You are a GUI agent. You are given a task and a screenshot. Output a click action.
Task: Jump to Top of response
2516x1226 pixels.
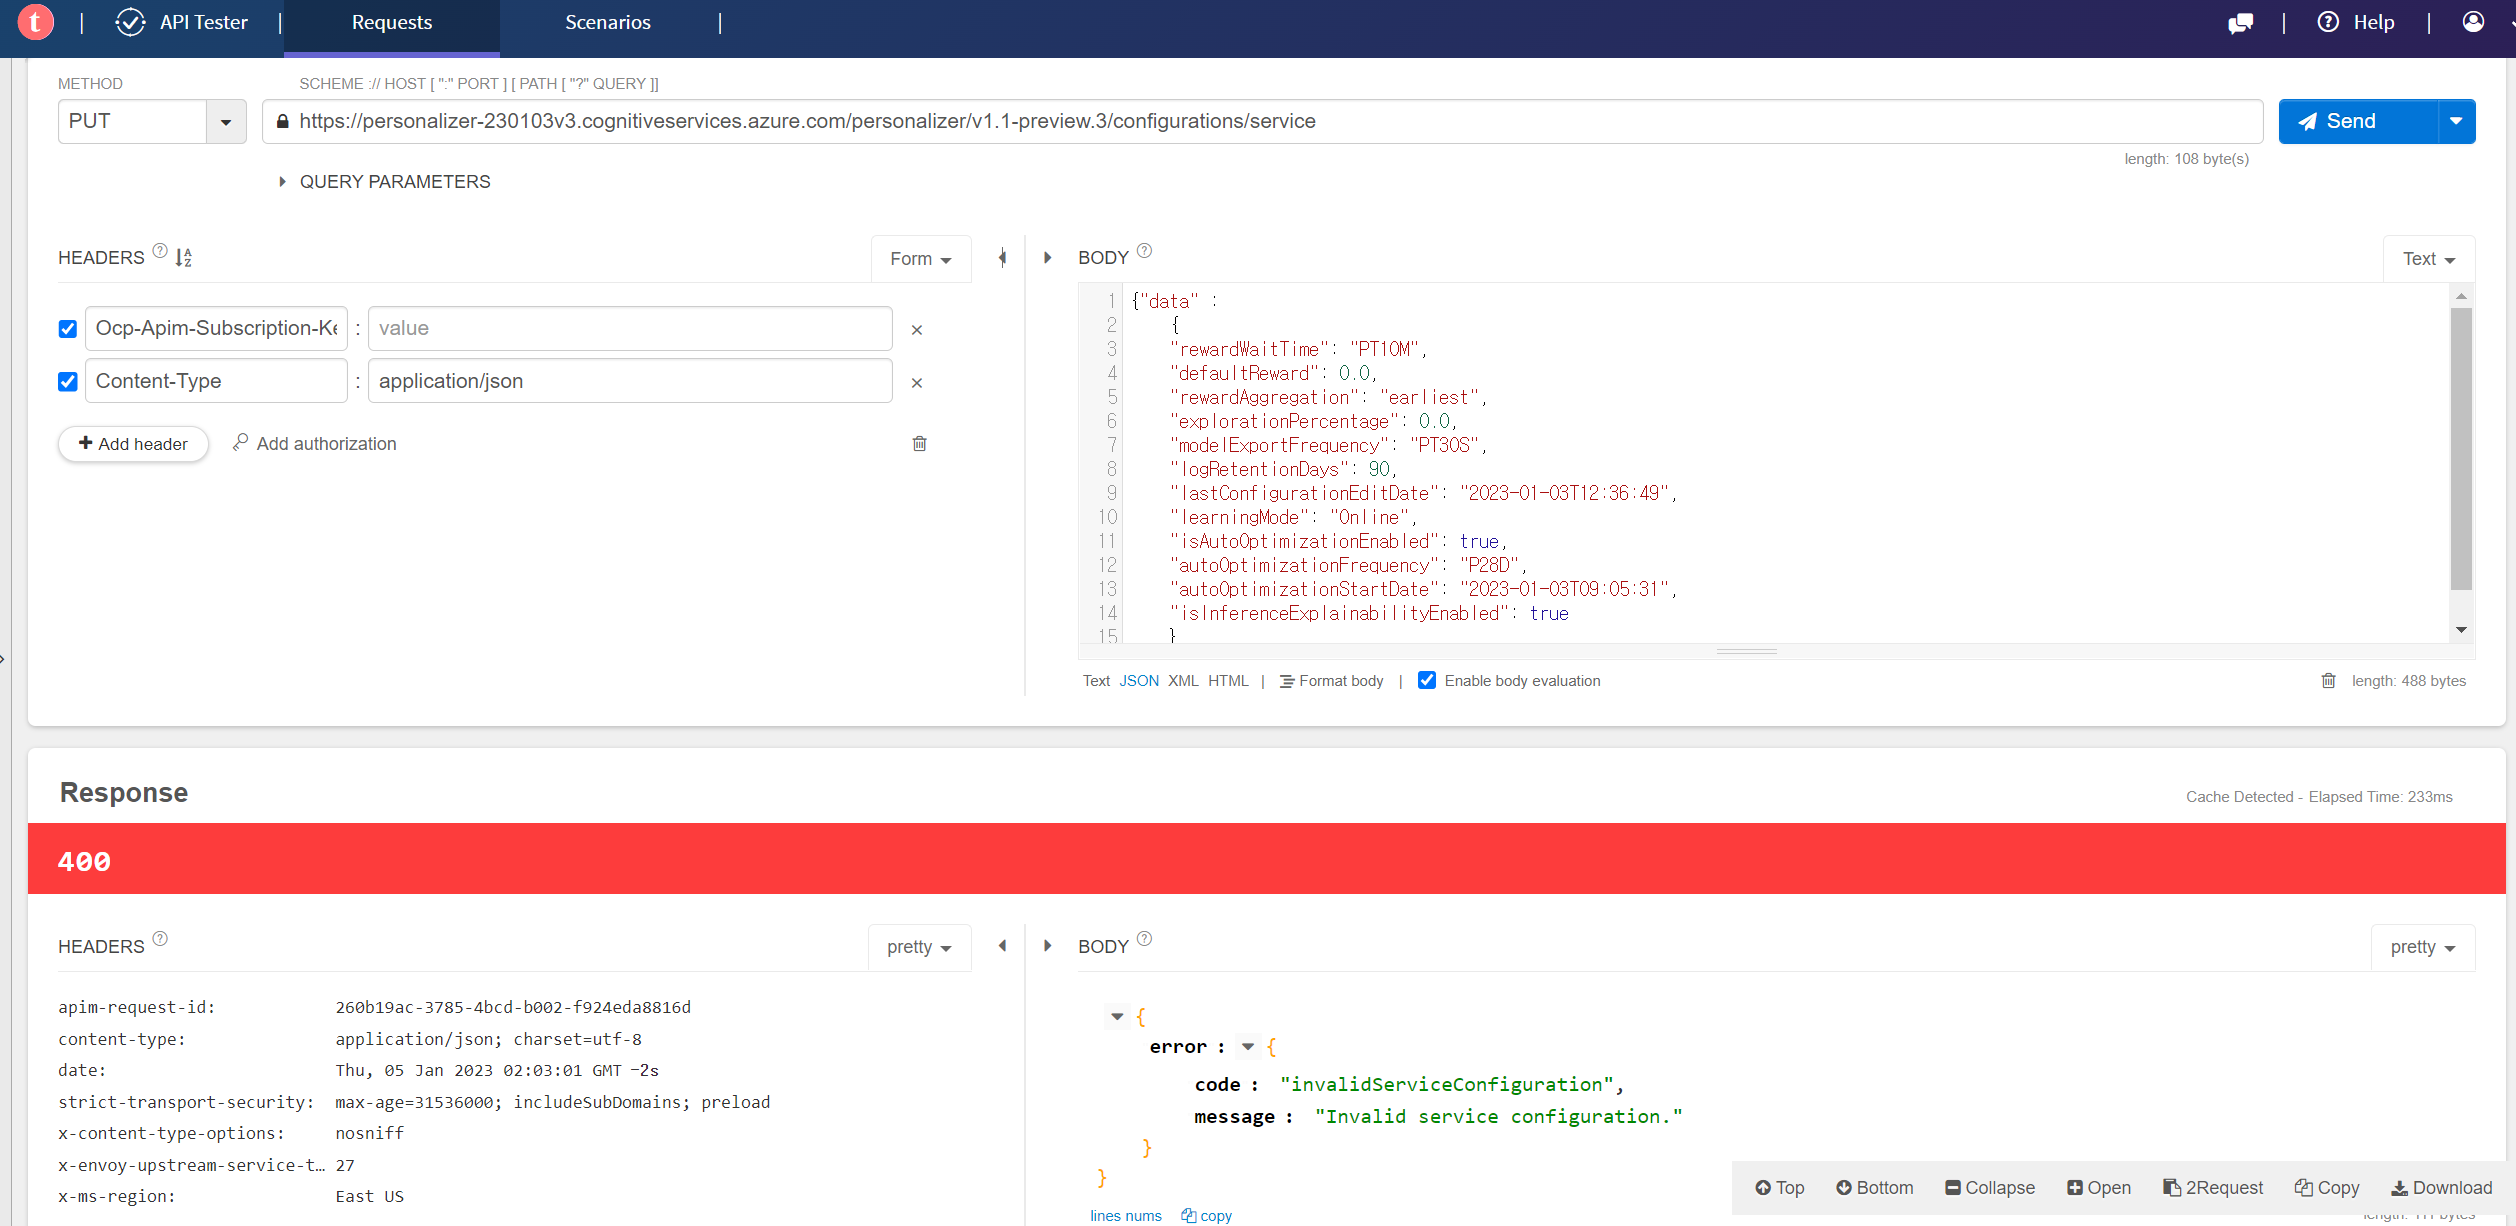point(1780,1188)
